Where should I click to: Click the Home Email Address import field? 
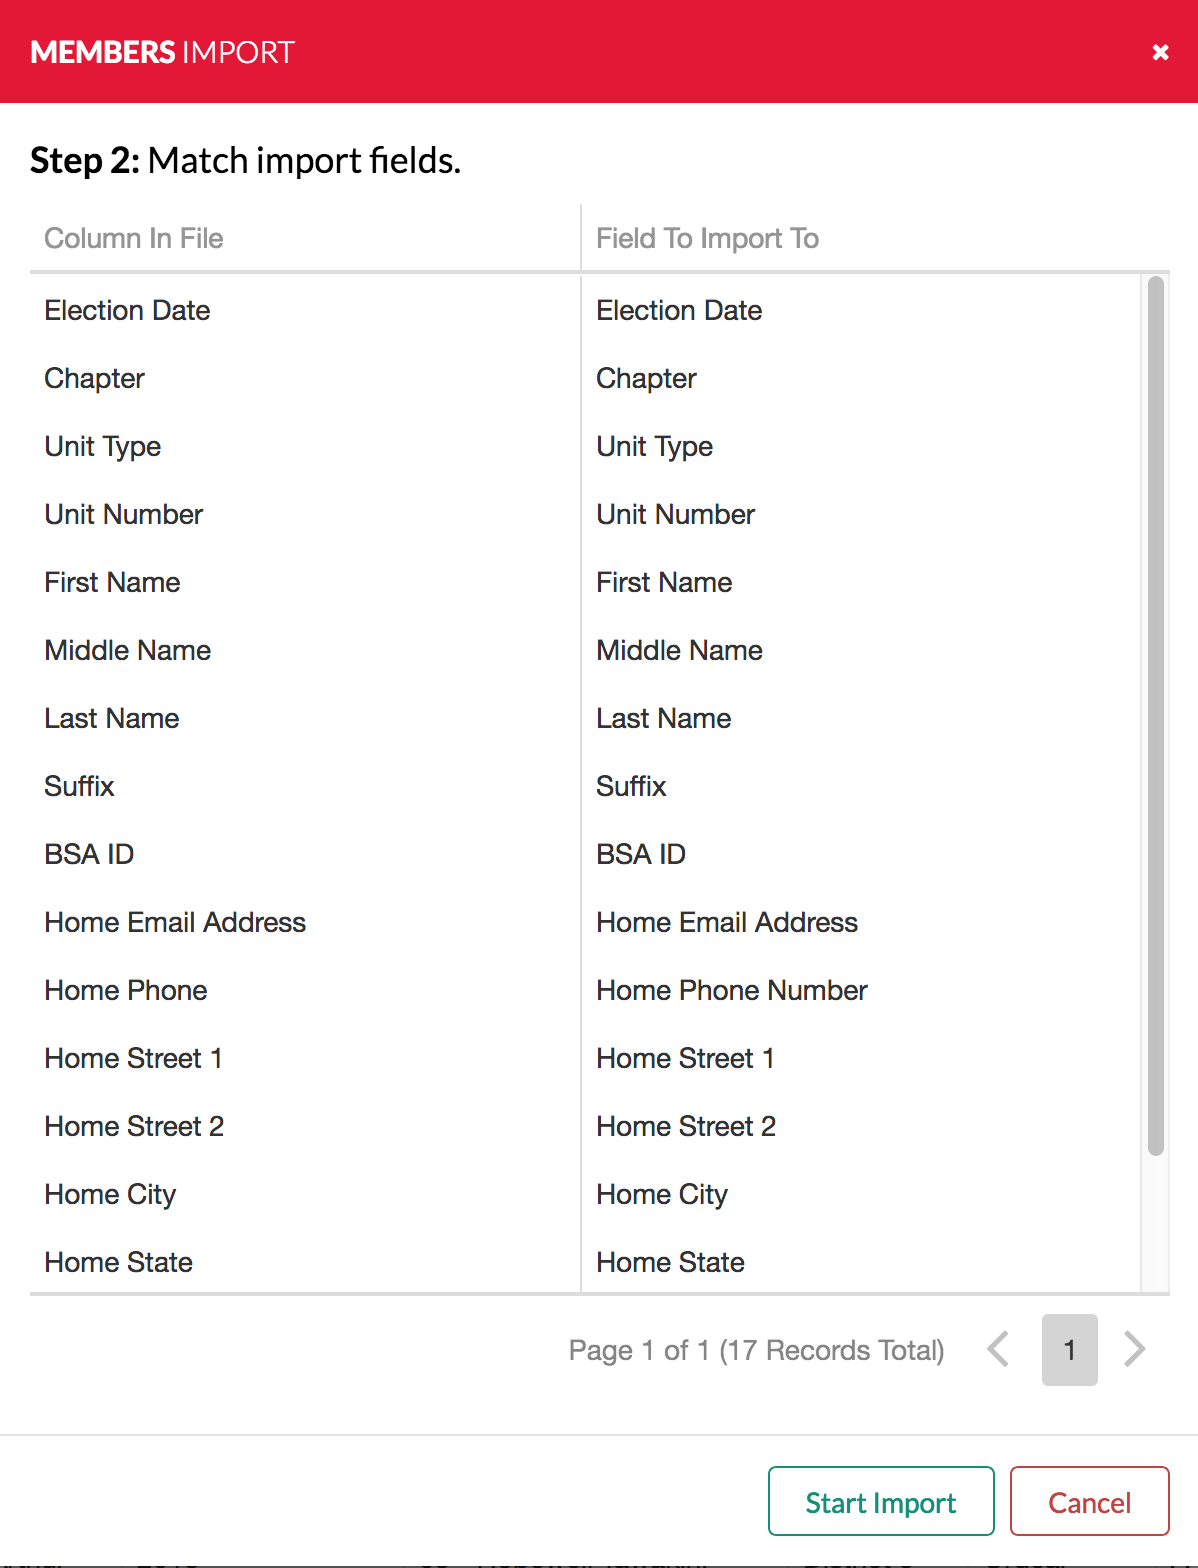(727, 923)
